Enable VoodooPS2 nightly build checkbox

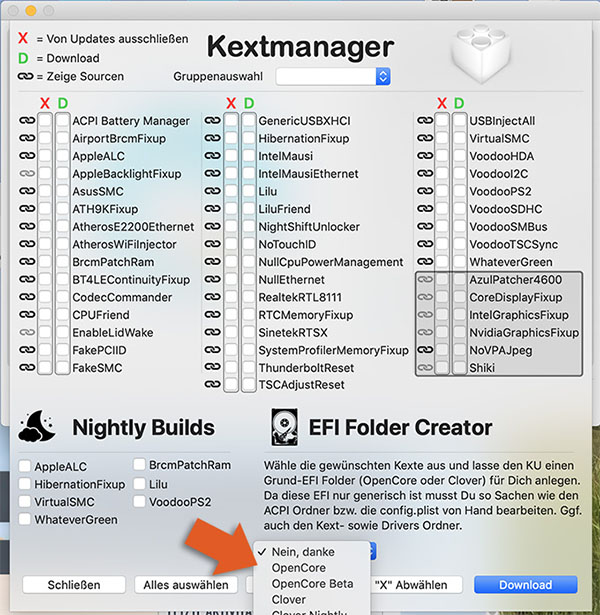point(139,502)
